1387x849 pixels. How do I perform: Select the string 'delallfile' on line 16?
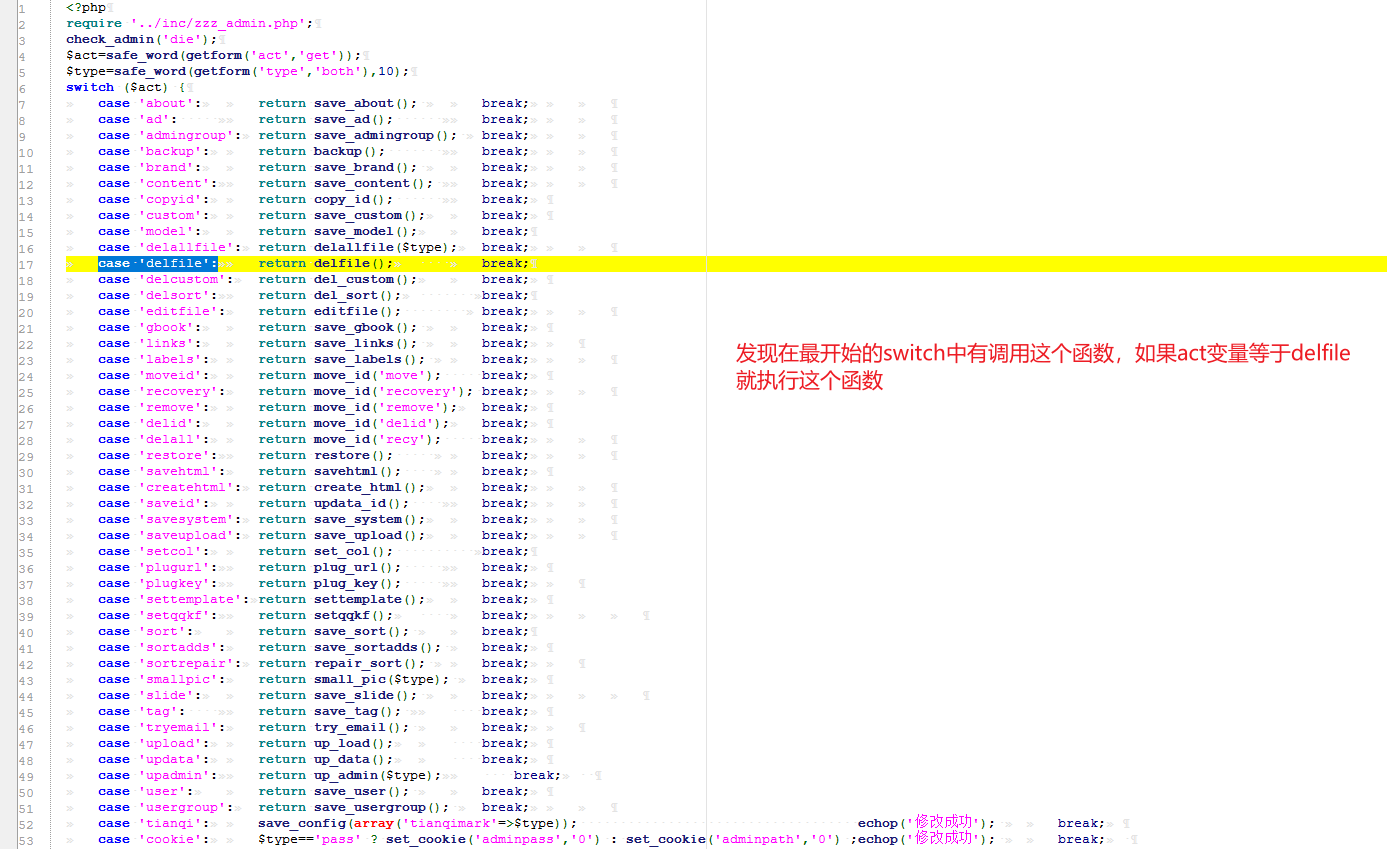tap(182, 247)
